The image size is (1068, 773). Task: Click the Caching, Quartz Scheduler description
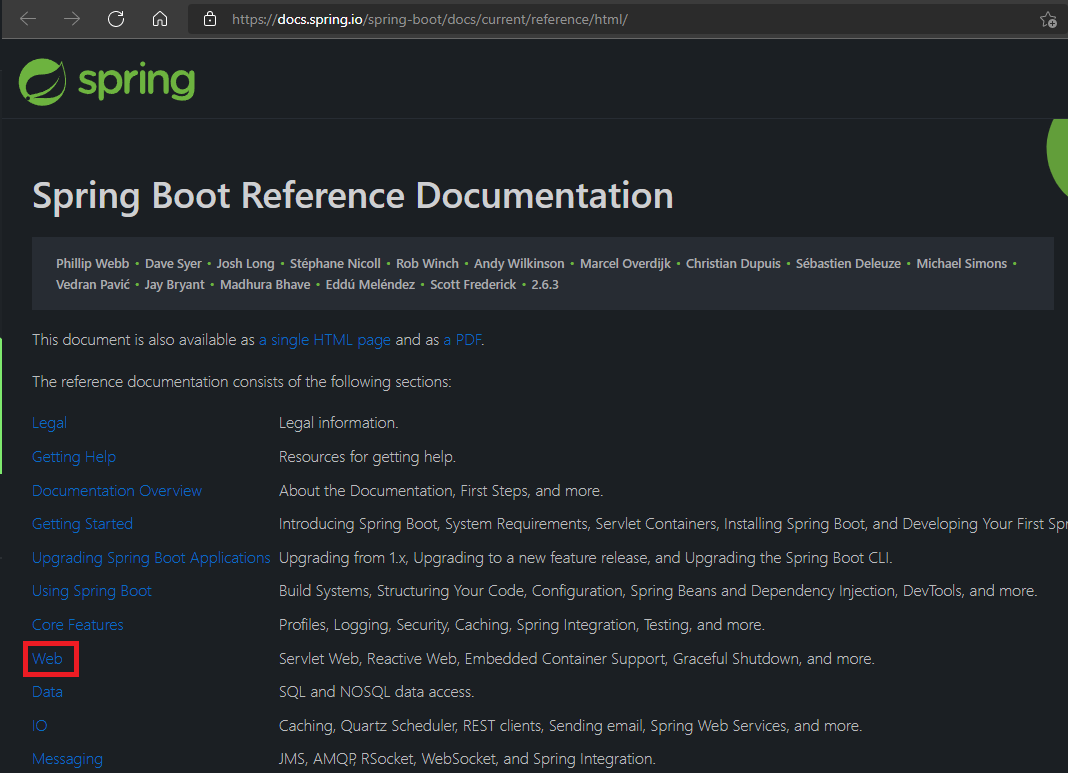pyautogui.click(x=571, y=725)
